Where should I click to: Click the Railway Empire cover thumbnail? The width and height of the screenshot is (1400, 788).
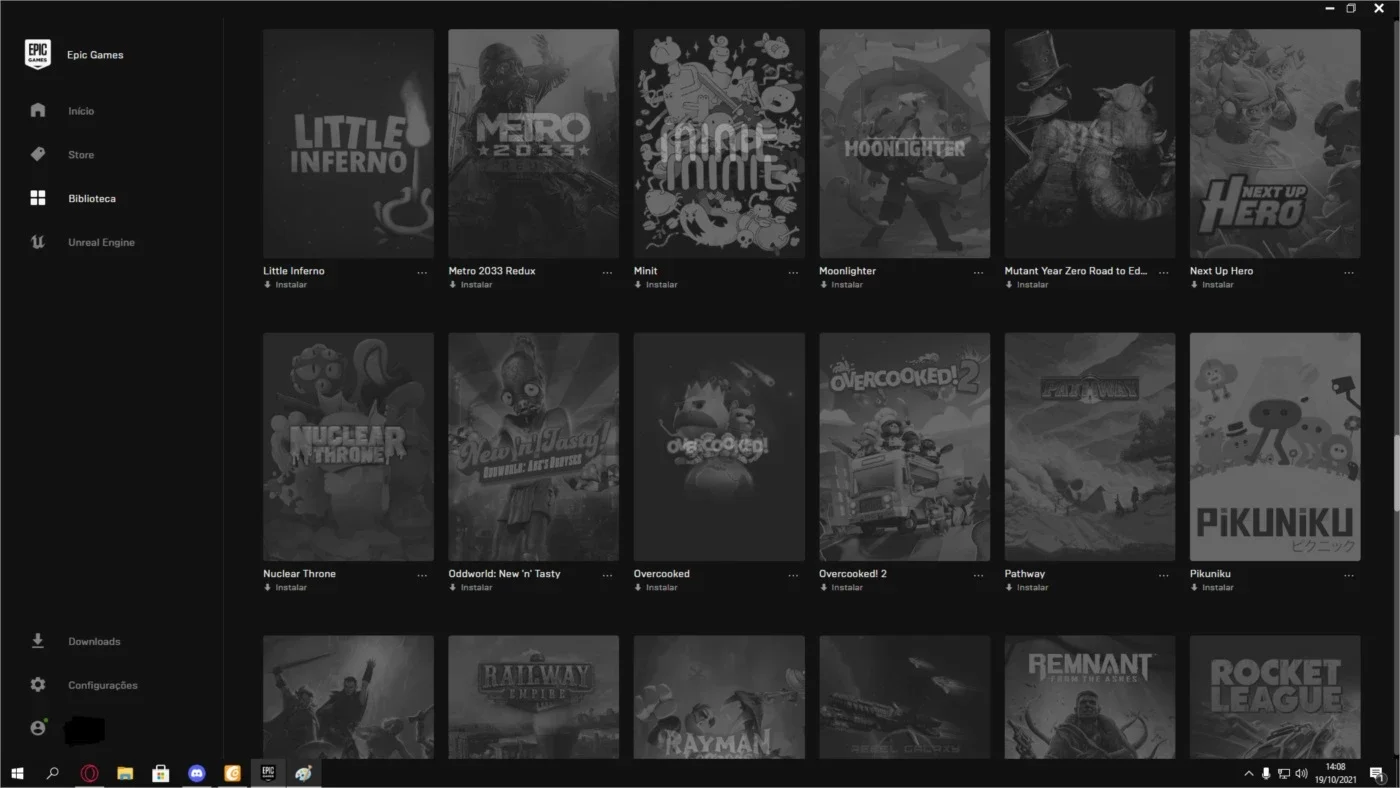(533, 697)
